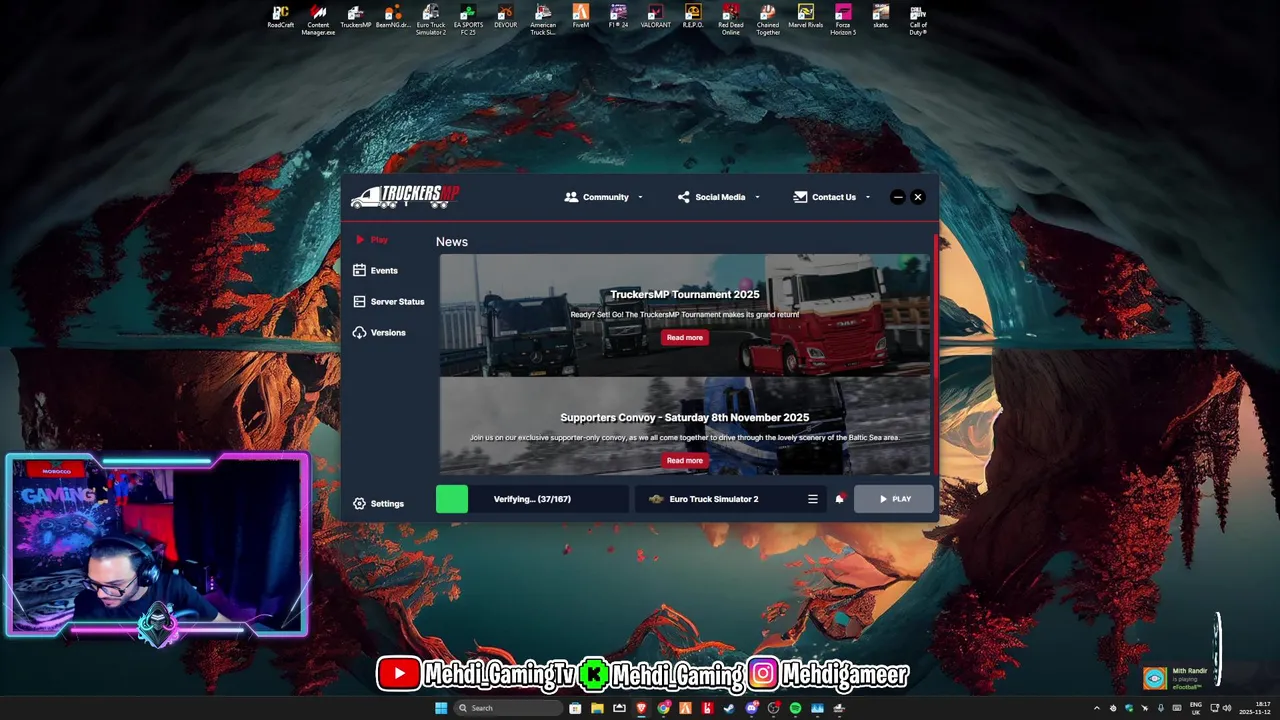The height and width of the screenshot is (720, 1280).
Task: Expand the Social Media dropdown
Action: point(719,197)
